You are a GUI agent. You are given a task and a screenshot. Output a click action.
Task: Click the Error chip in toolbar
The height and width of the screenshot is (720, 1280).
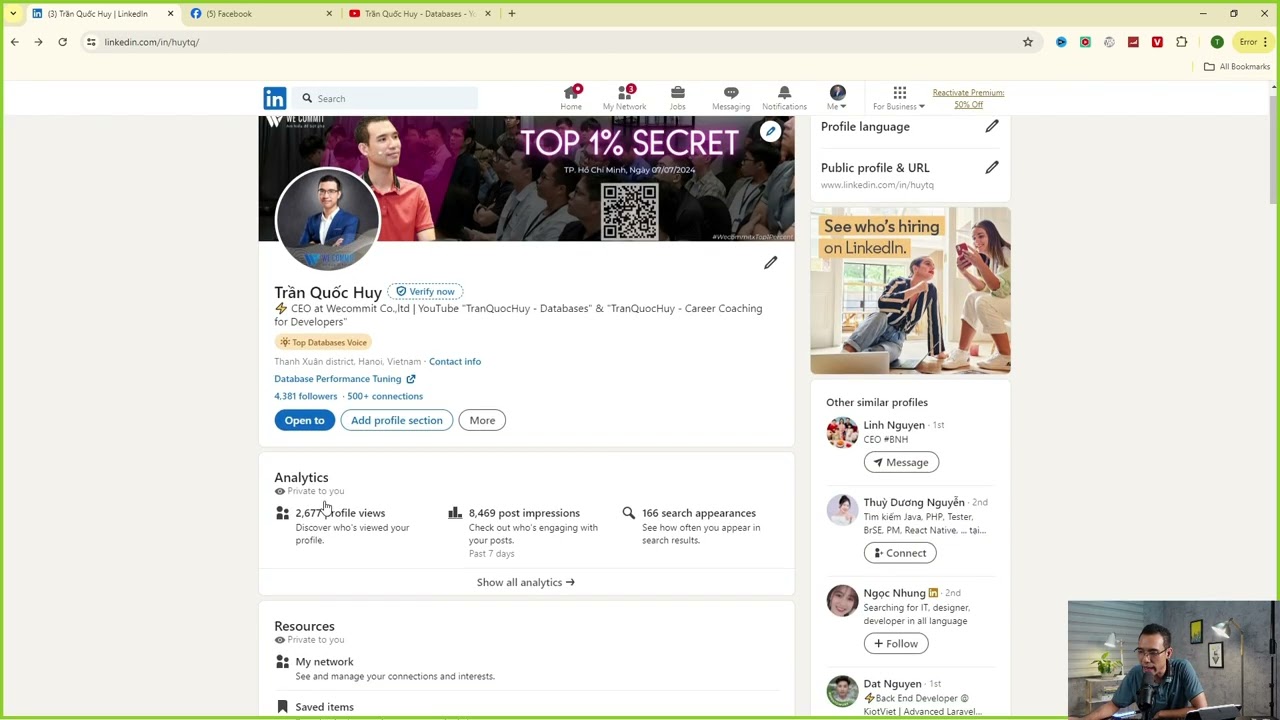pyautogui.click(x=1248, y=42)
